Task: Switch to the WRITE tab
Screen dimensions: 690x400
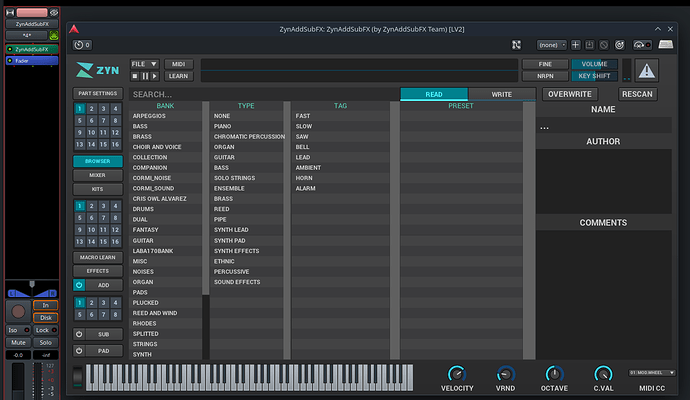Action: coord(501,94)
